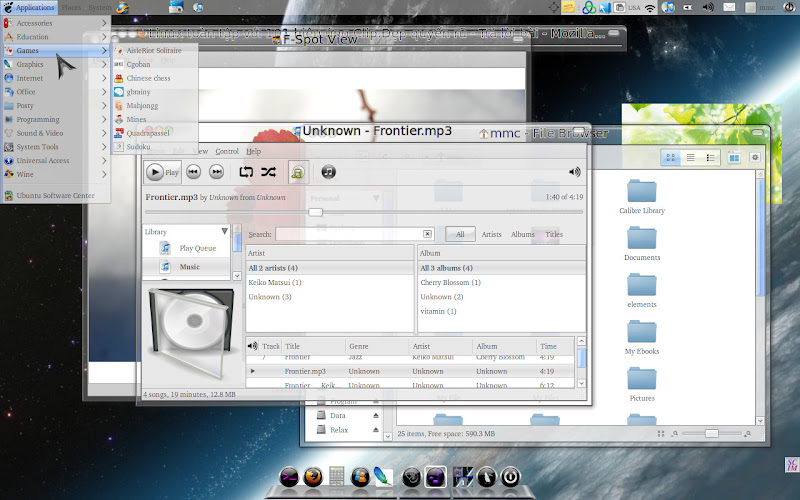Launch terminal from the dock
The height and width of the screenshot is (500, 800).
[289, 477]
